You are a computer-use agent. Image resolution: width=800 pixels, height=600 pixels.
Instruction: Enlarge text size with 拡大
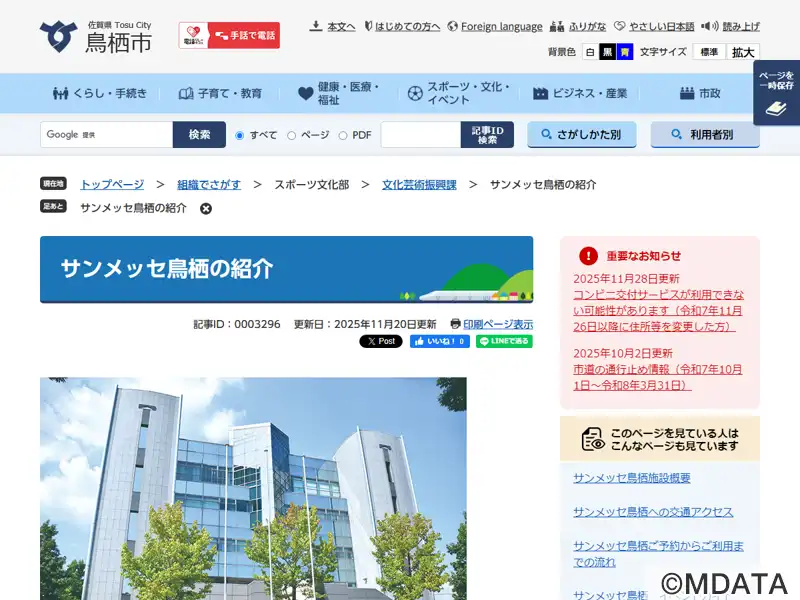(x=743, y=52)
